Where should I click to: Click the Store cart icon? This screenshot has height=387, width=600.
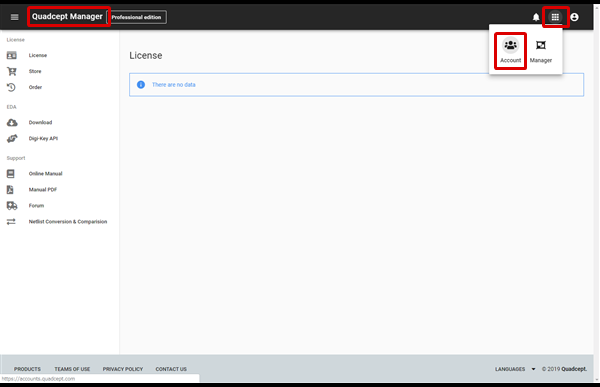pyautogui.click(x=11, y=71)
